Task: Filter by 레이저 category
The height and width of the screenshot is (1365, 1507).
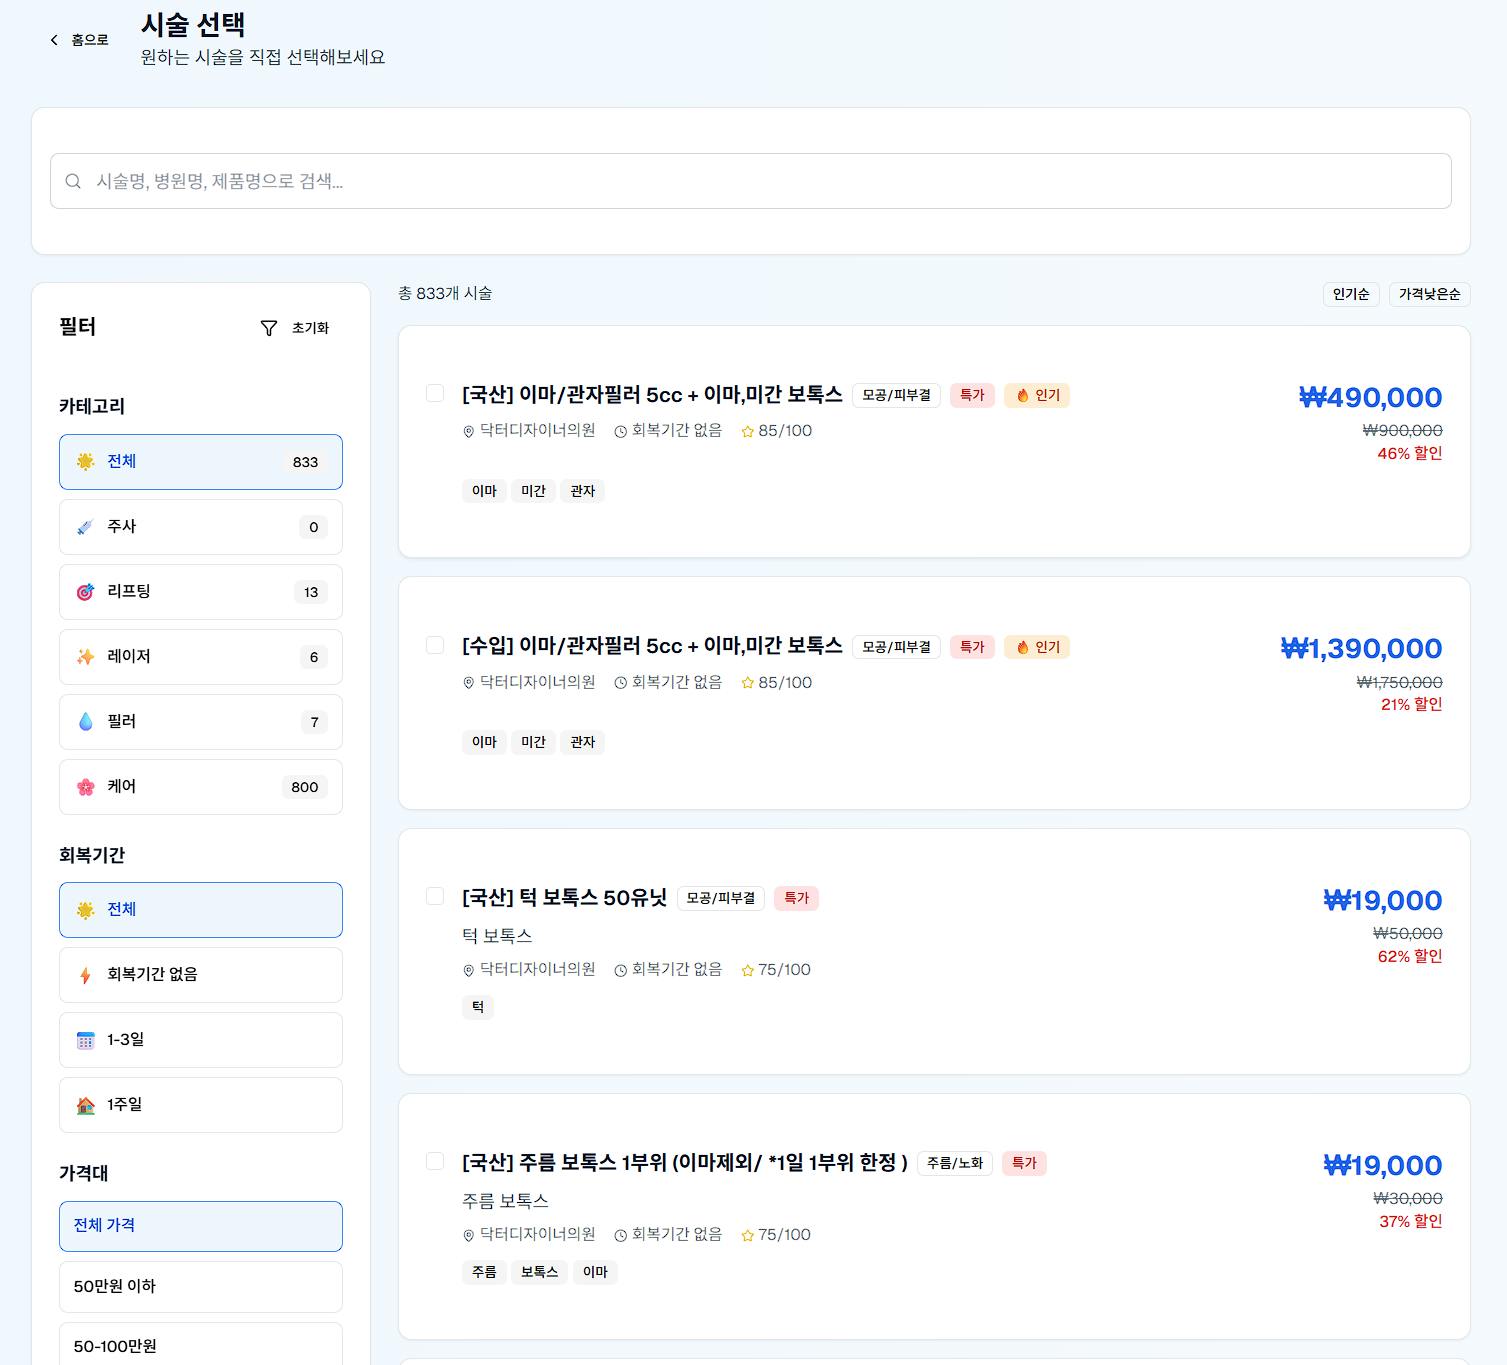Action: click(201, 657)
